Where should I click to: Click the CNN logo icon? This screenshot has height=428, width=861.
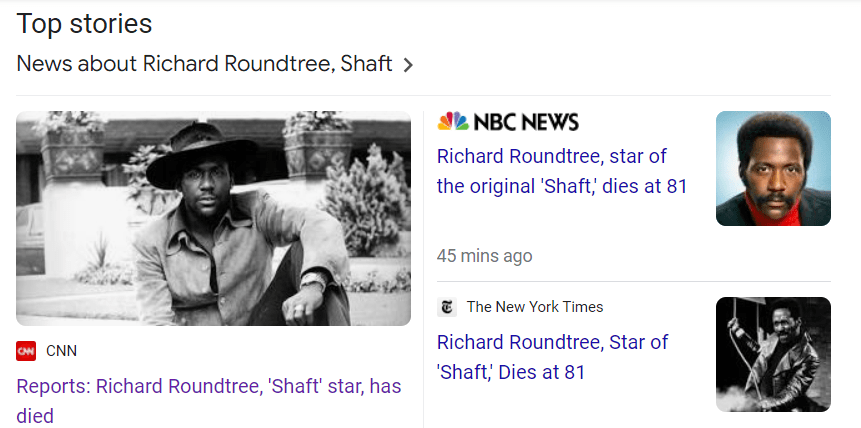[x=26, y=351]
